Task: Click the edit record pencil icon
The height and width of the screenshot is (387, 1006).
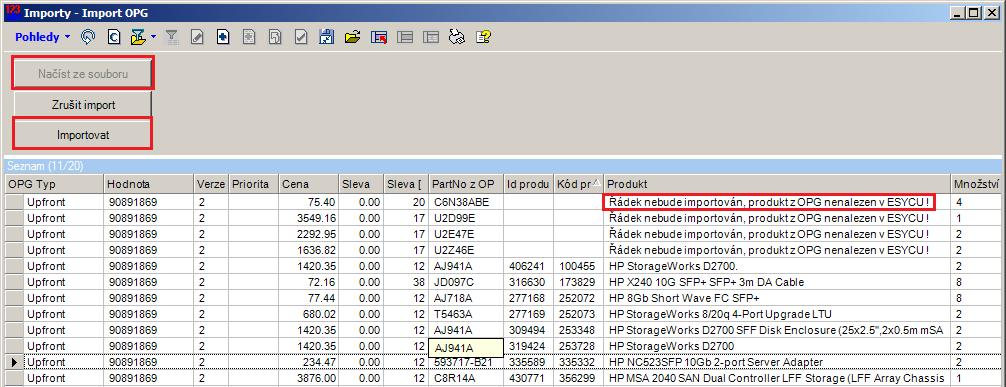Action: 198,37
